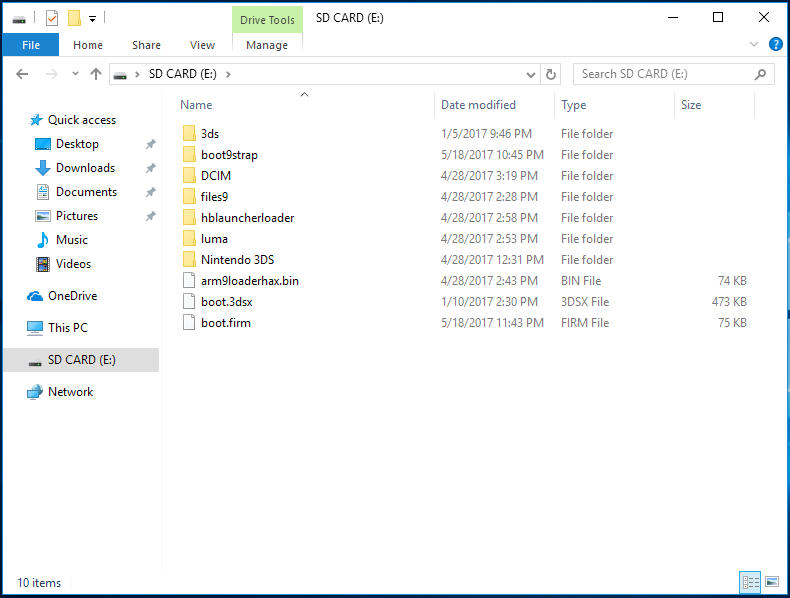This screenshot has height=598, width=790.
Task: Open Documents in the navigation pane
Action: click(86, 192)
